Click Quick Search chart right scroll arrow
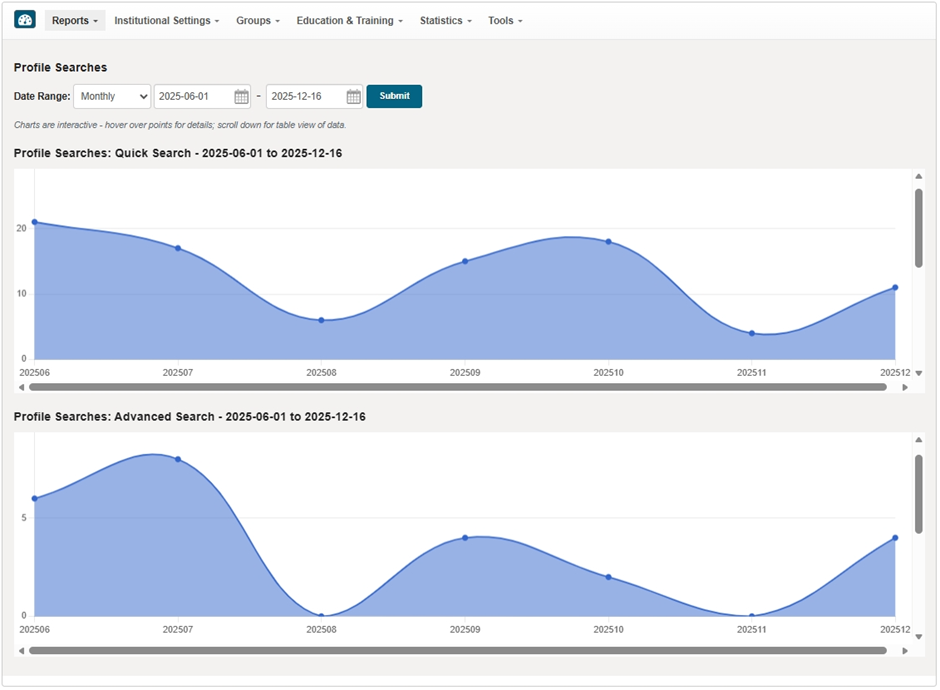The width and height of the screenshot is (940, 690). coord(905,387)
